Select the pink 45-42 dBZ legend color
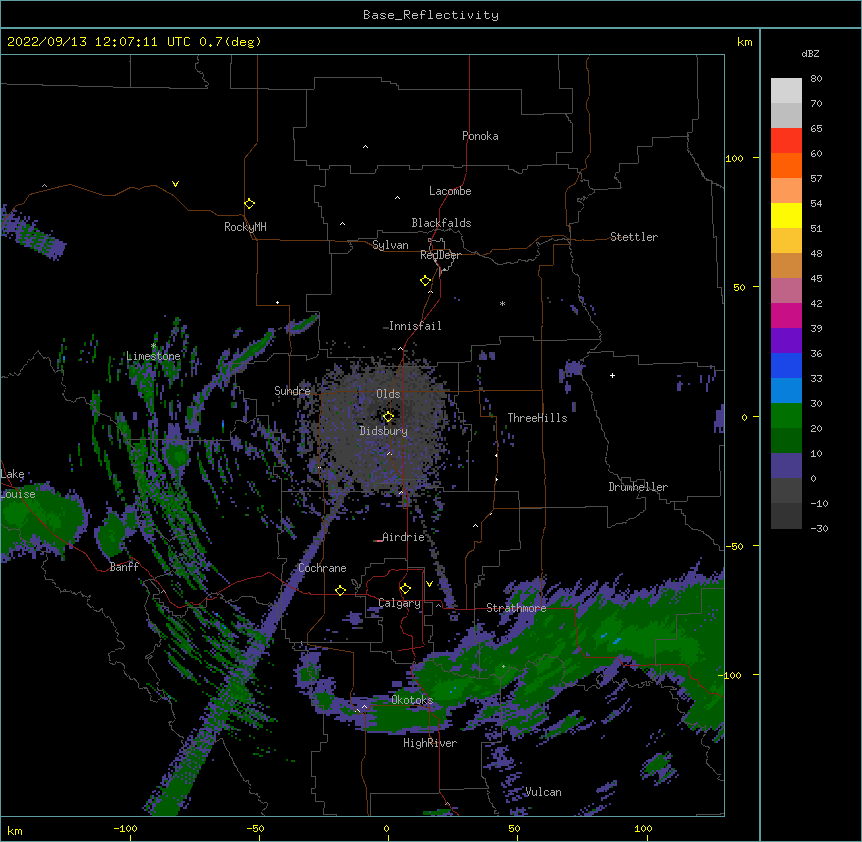 tap(786, 291)
